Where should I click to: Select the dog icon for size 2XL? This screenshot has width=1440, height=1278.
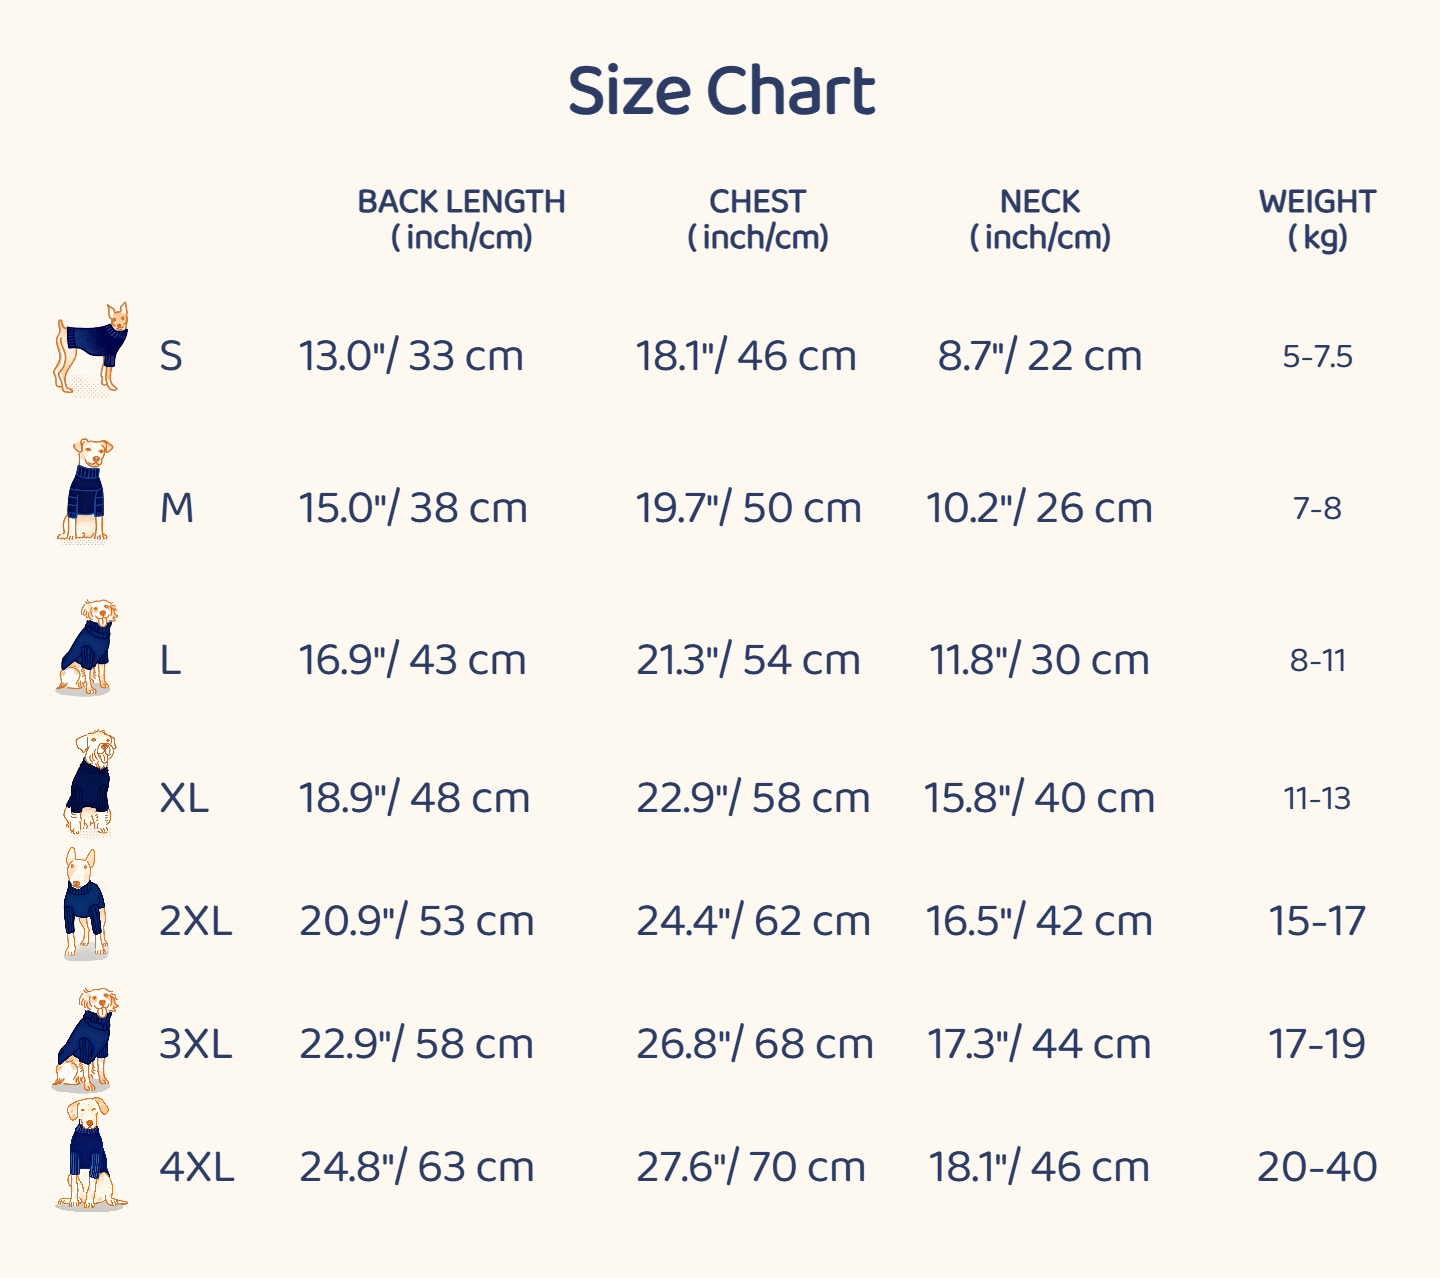coord(85,904)
